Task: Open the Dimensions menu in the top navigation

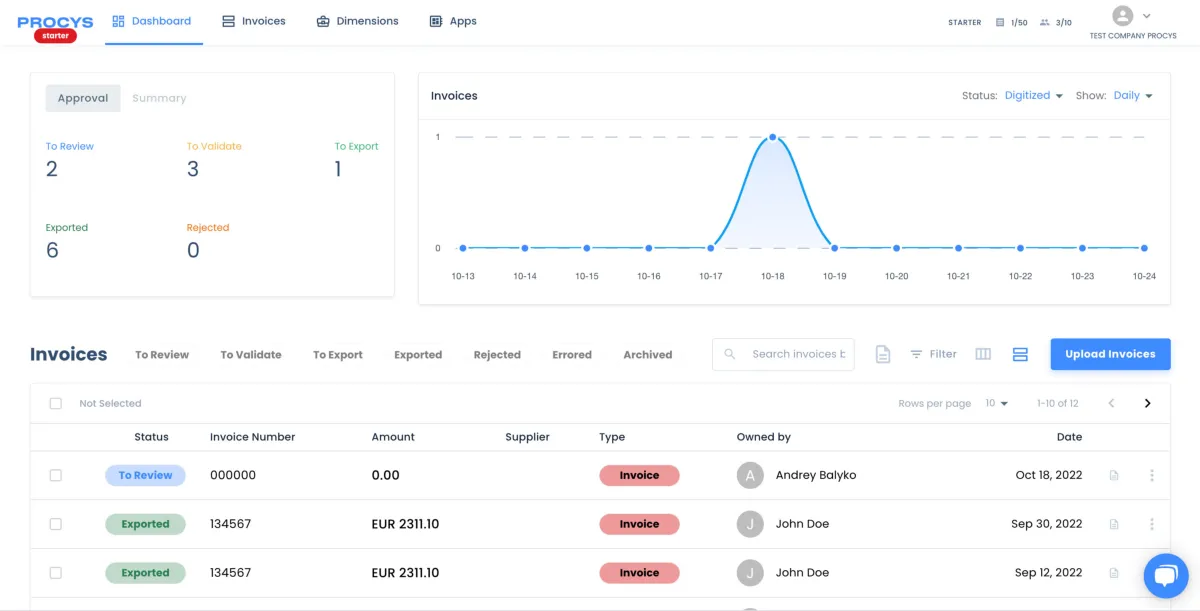Action: tap(357, 21)
